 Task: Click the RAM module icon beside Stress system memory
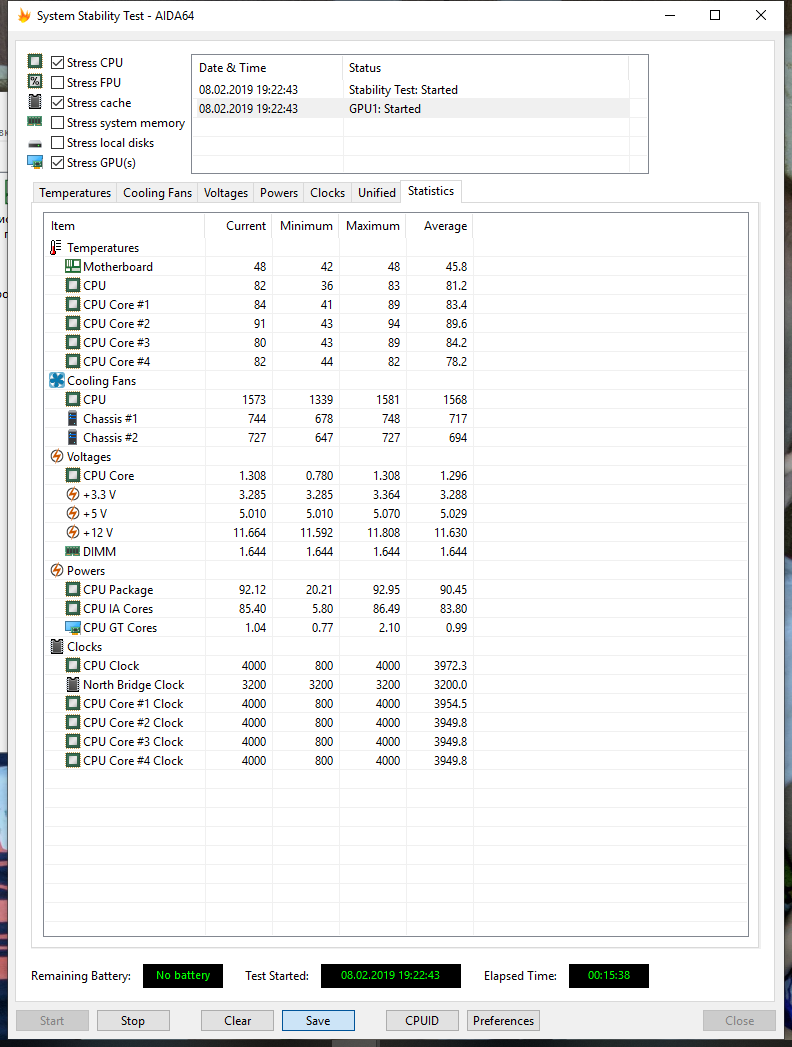(x=35, y=122)
